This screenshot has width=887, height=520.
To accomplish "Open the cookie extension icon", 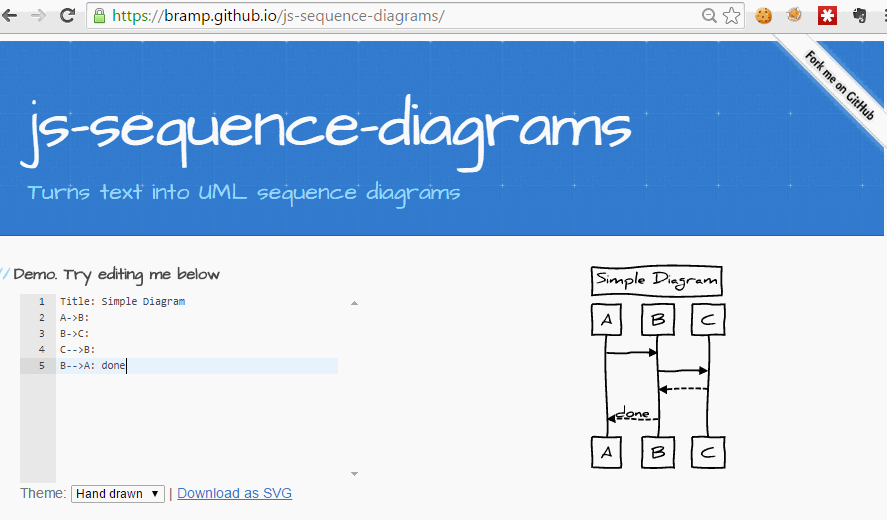I will pos(763,16).
